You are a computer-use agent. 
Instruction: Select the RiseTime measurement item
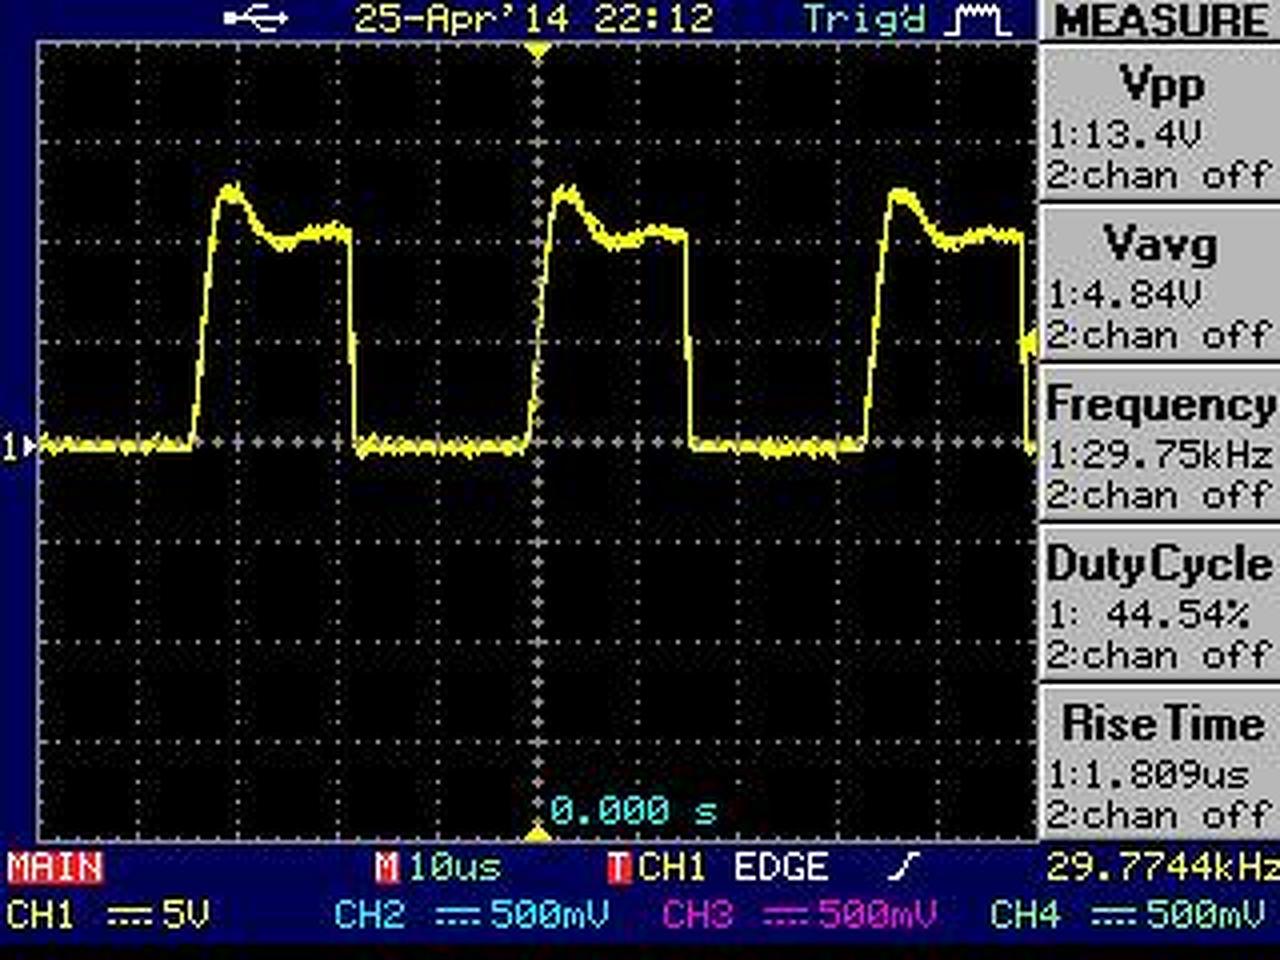tap(1160, 763)
